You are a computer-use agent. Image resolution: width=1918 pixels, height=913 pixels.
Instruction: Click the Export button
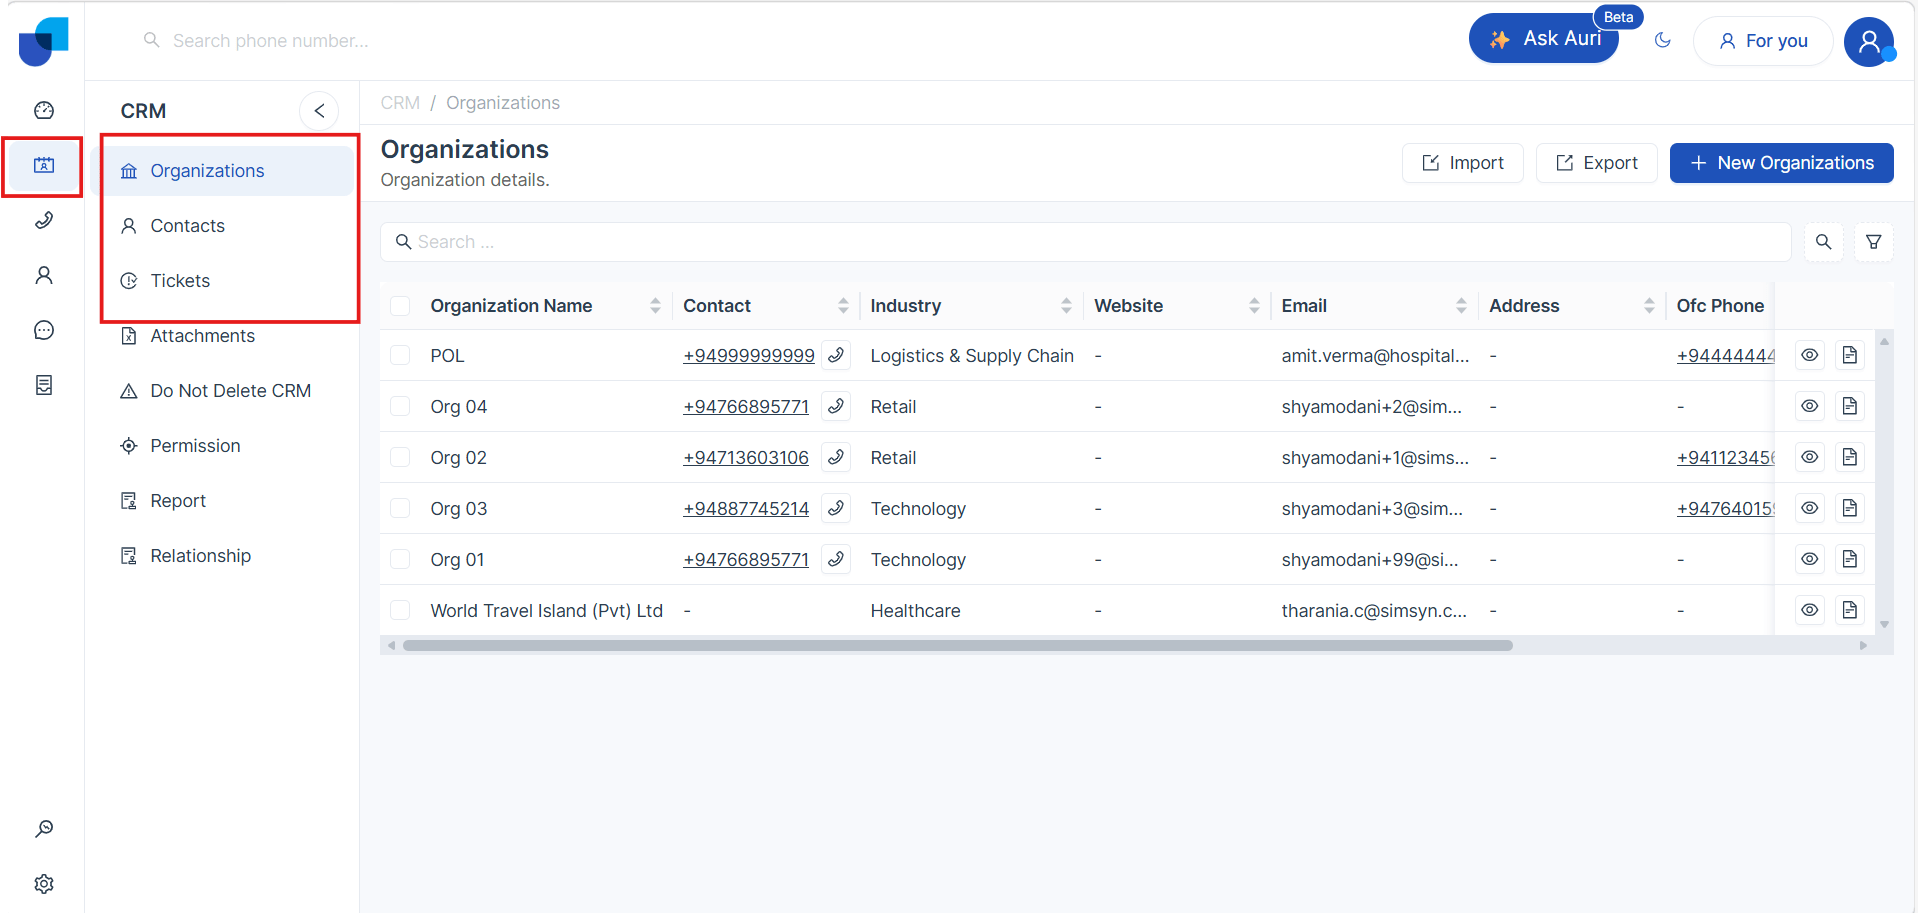(1596, 163)
